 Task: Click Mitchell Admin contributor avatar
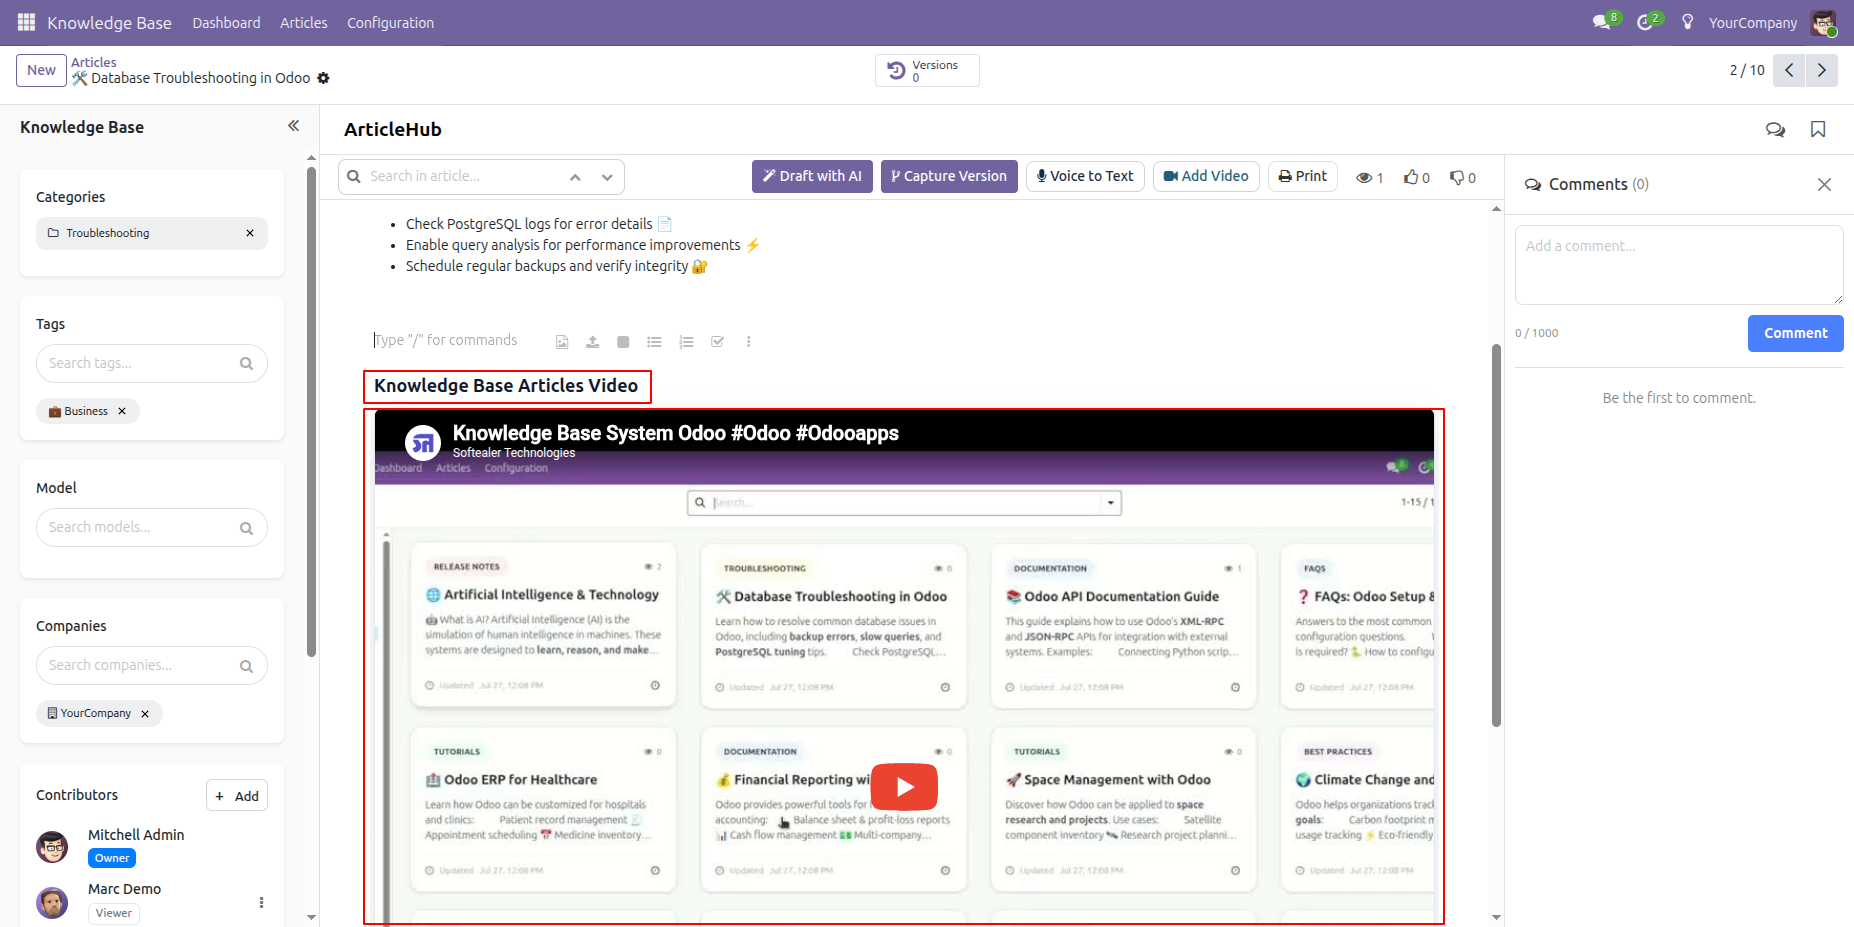click(52, 847)
